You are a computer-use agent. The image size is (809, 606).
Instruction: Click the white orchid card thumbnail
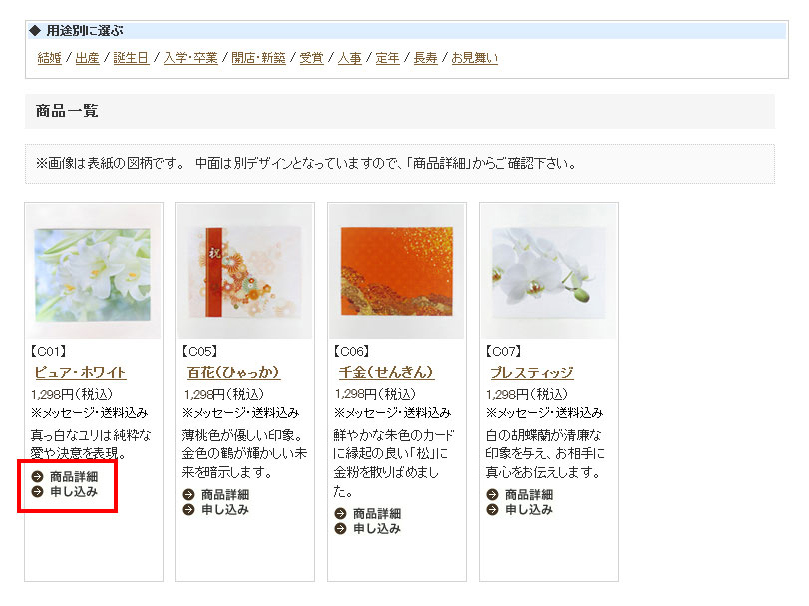point(548,272)
